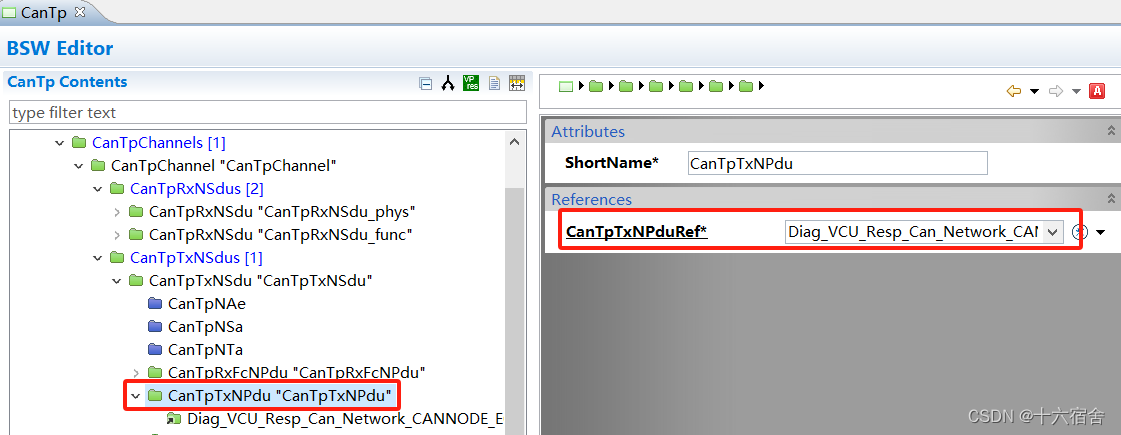Click the folder icon of CanTpRxFcNPdu row
The width and height of the screenshot is (1121, 435).
(155, 372)
